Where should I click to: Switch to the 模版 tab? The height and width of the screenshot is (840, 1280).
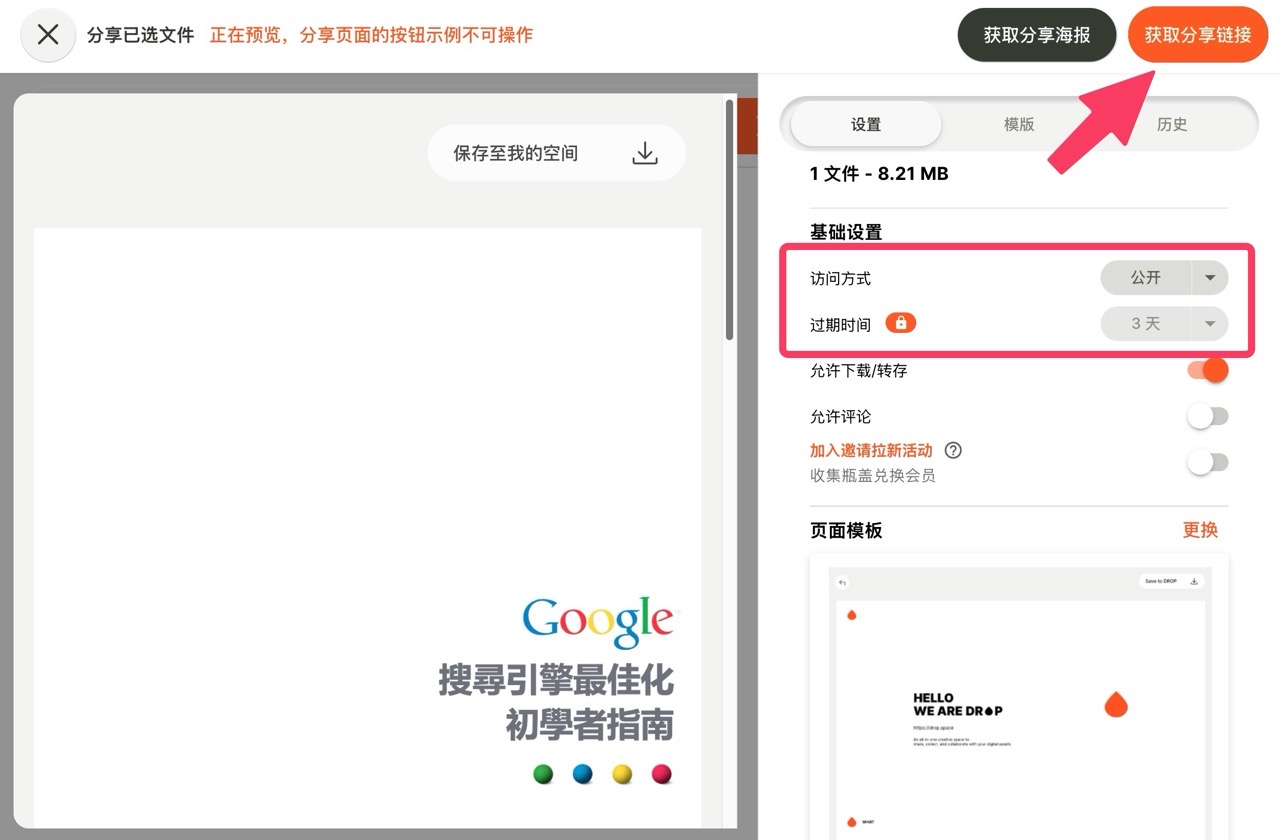pos(1019,124)
